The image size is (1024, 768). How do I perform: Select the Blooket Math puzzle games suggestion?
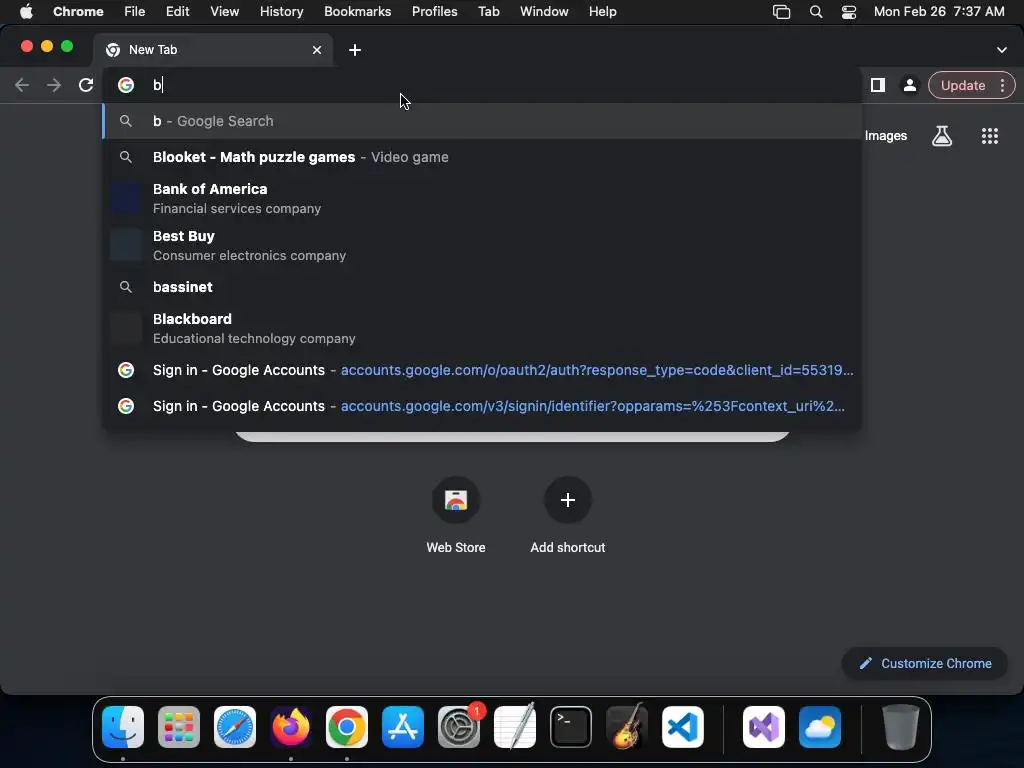pyautogui.click(x=482, y=157)
